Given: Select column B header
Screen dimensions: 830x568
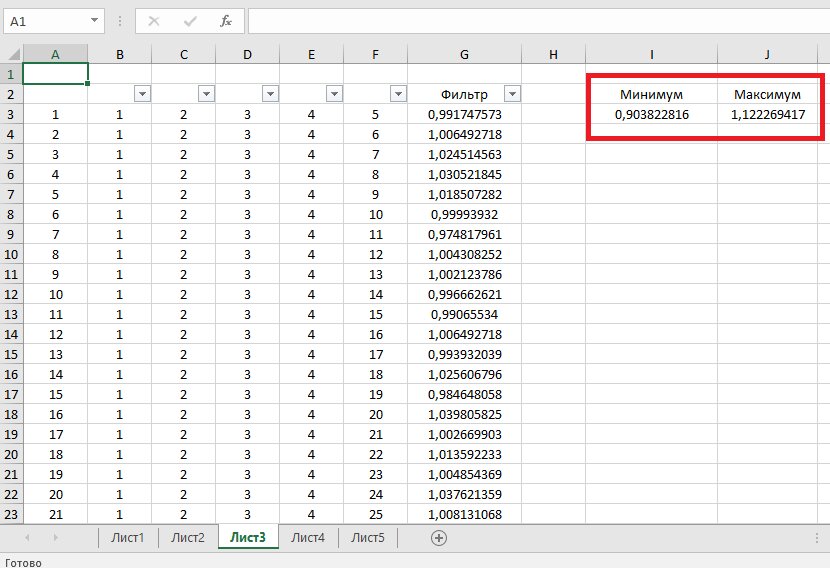Looking at the screenshot, I should point(120,54).
